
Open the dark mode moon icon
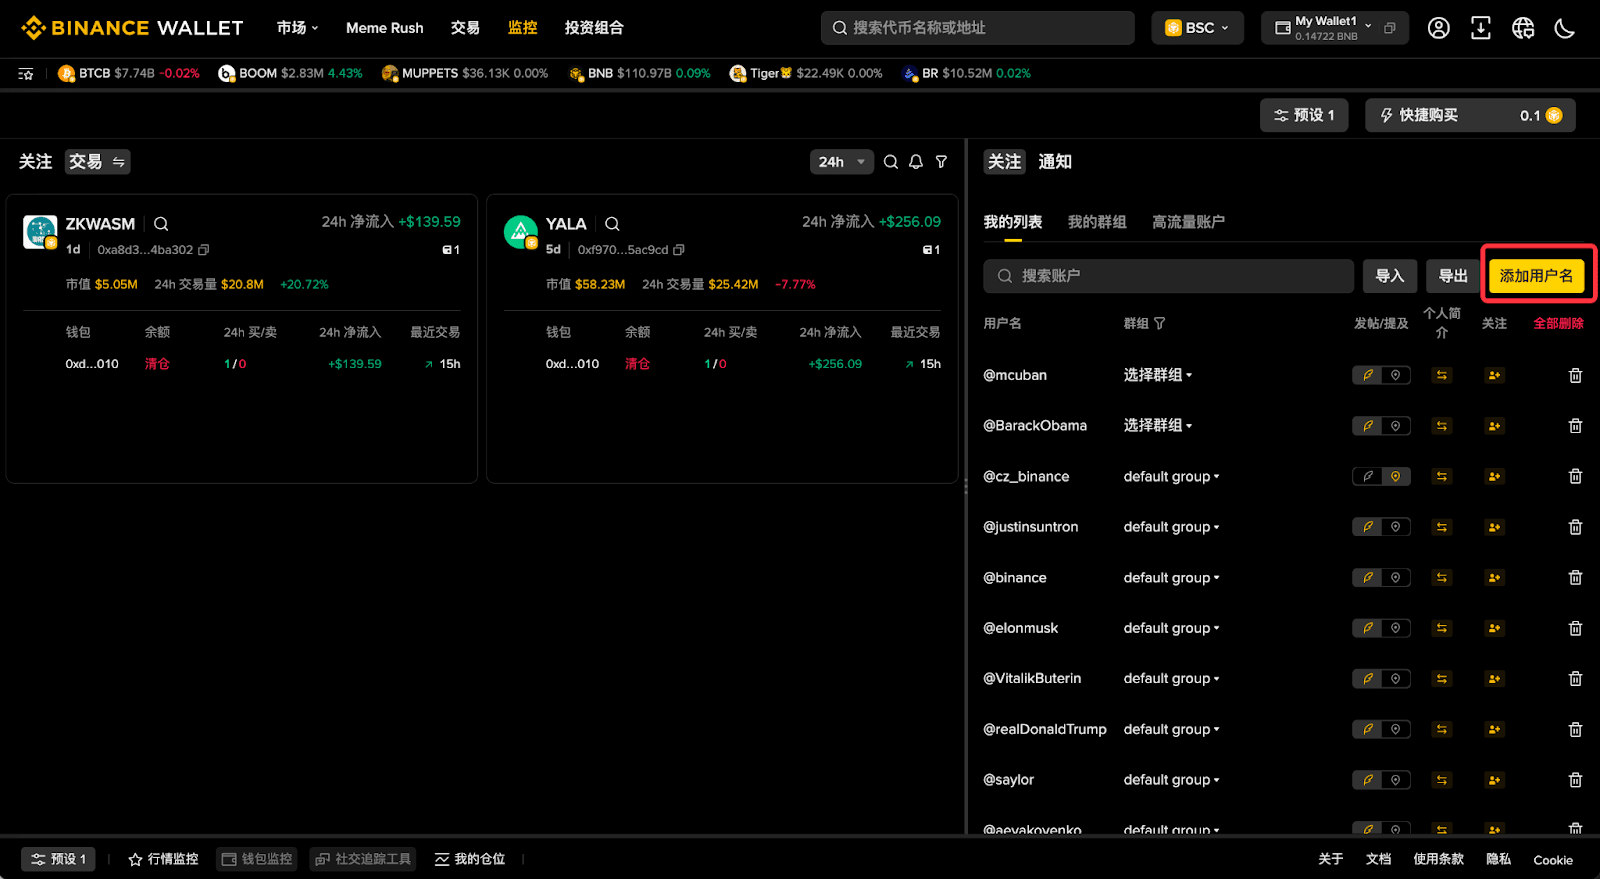[1565, 28]
